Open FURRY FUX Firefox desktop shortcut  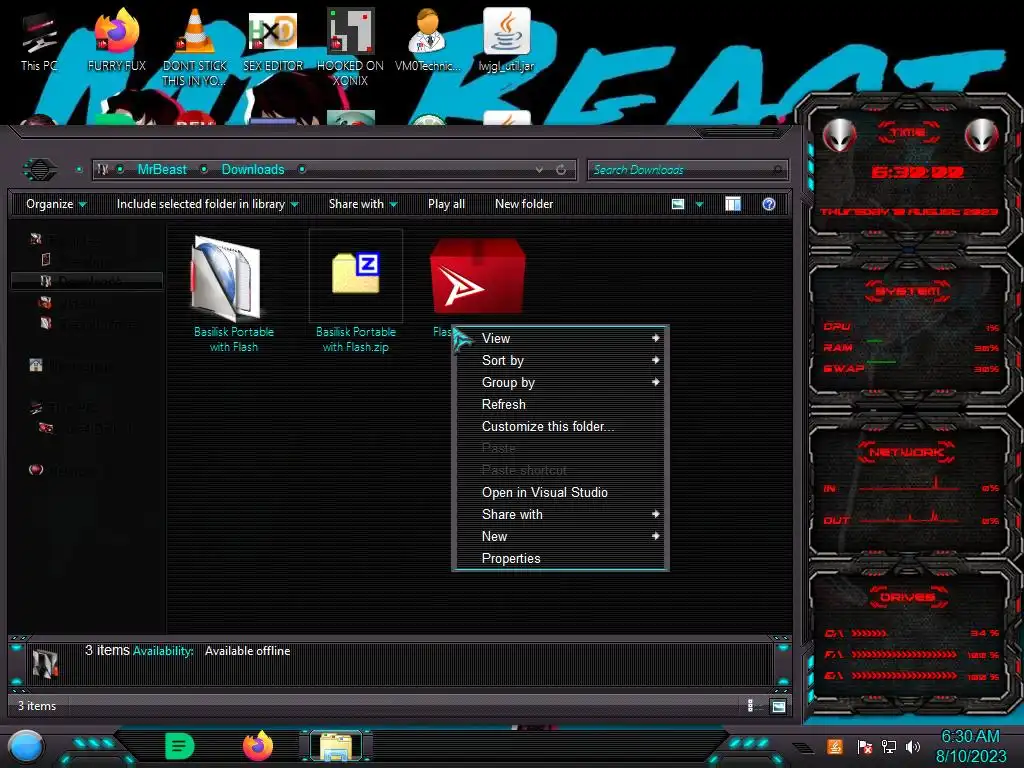click(x=116, y=40)
